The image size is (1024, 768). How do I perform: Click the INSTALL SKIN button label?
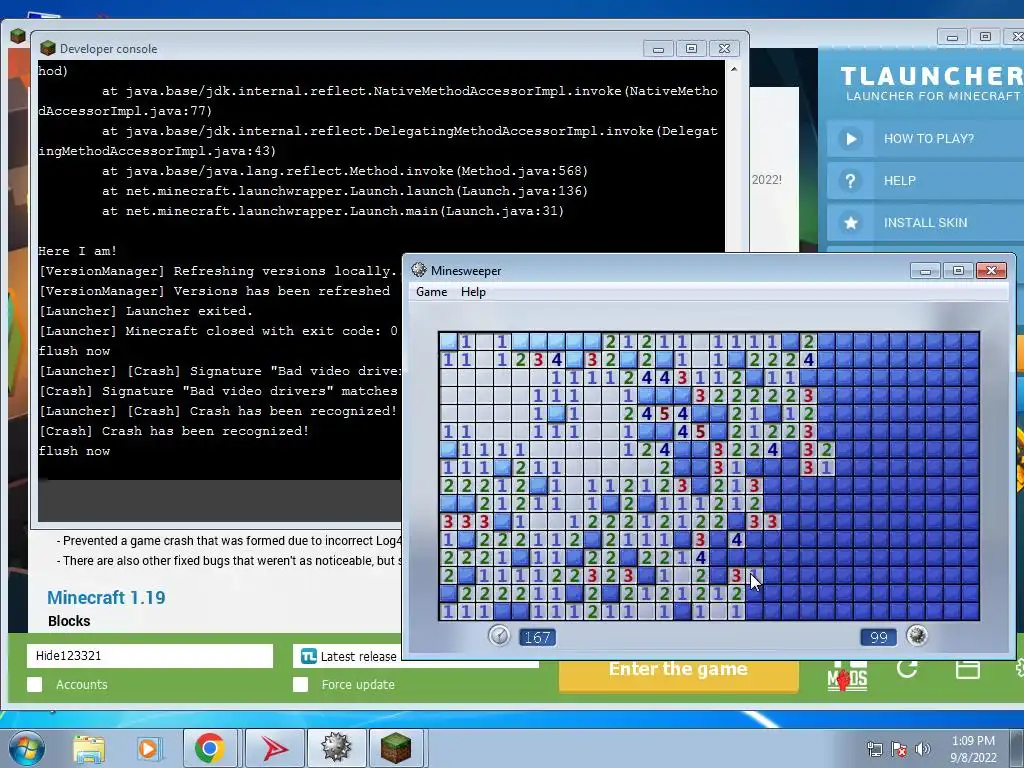point(925,223)
